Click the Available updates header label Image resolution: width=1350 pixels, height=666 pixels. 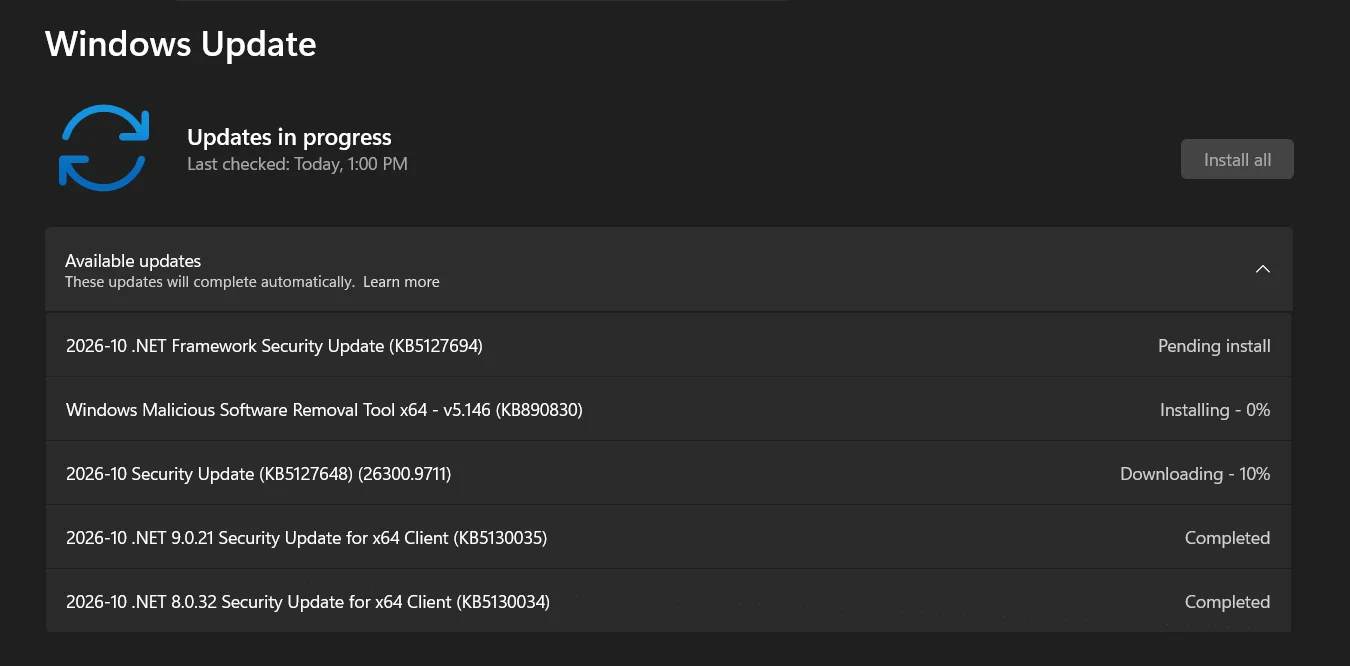point(133,260)
